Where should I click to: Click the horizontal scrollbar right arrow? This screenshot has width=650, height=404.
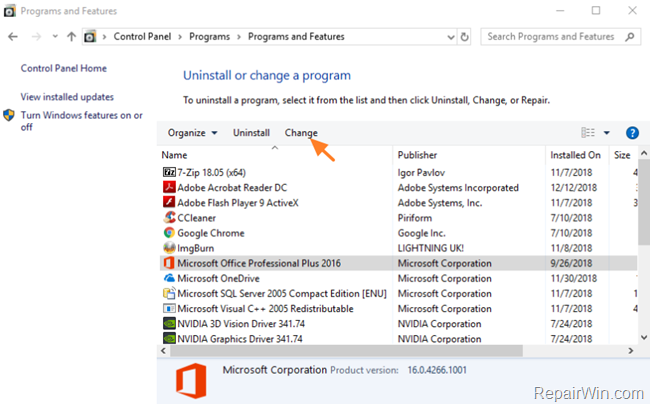631,351
